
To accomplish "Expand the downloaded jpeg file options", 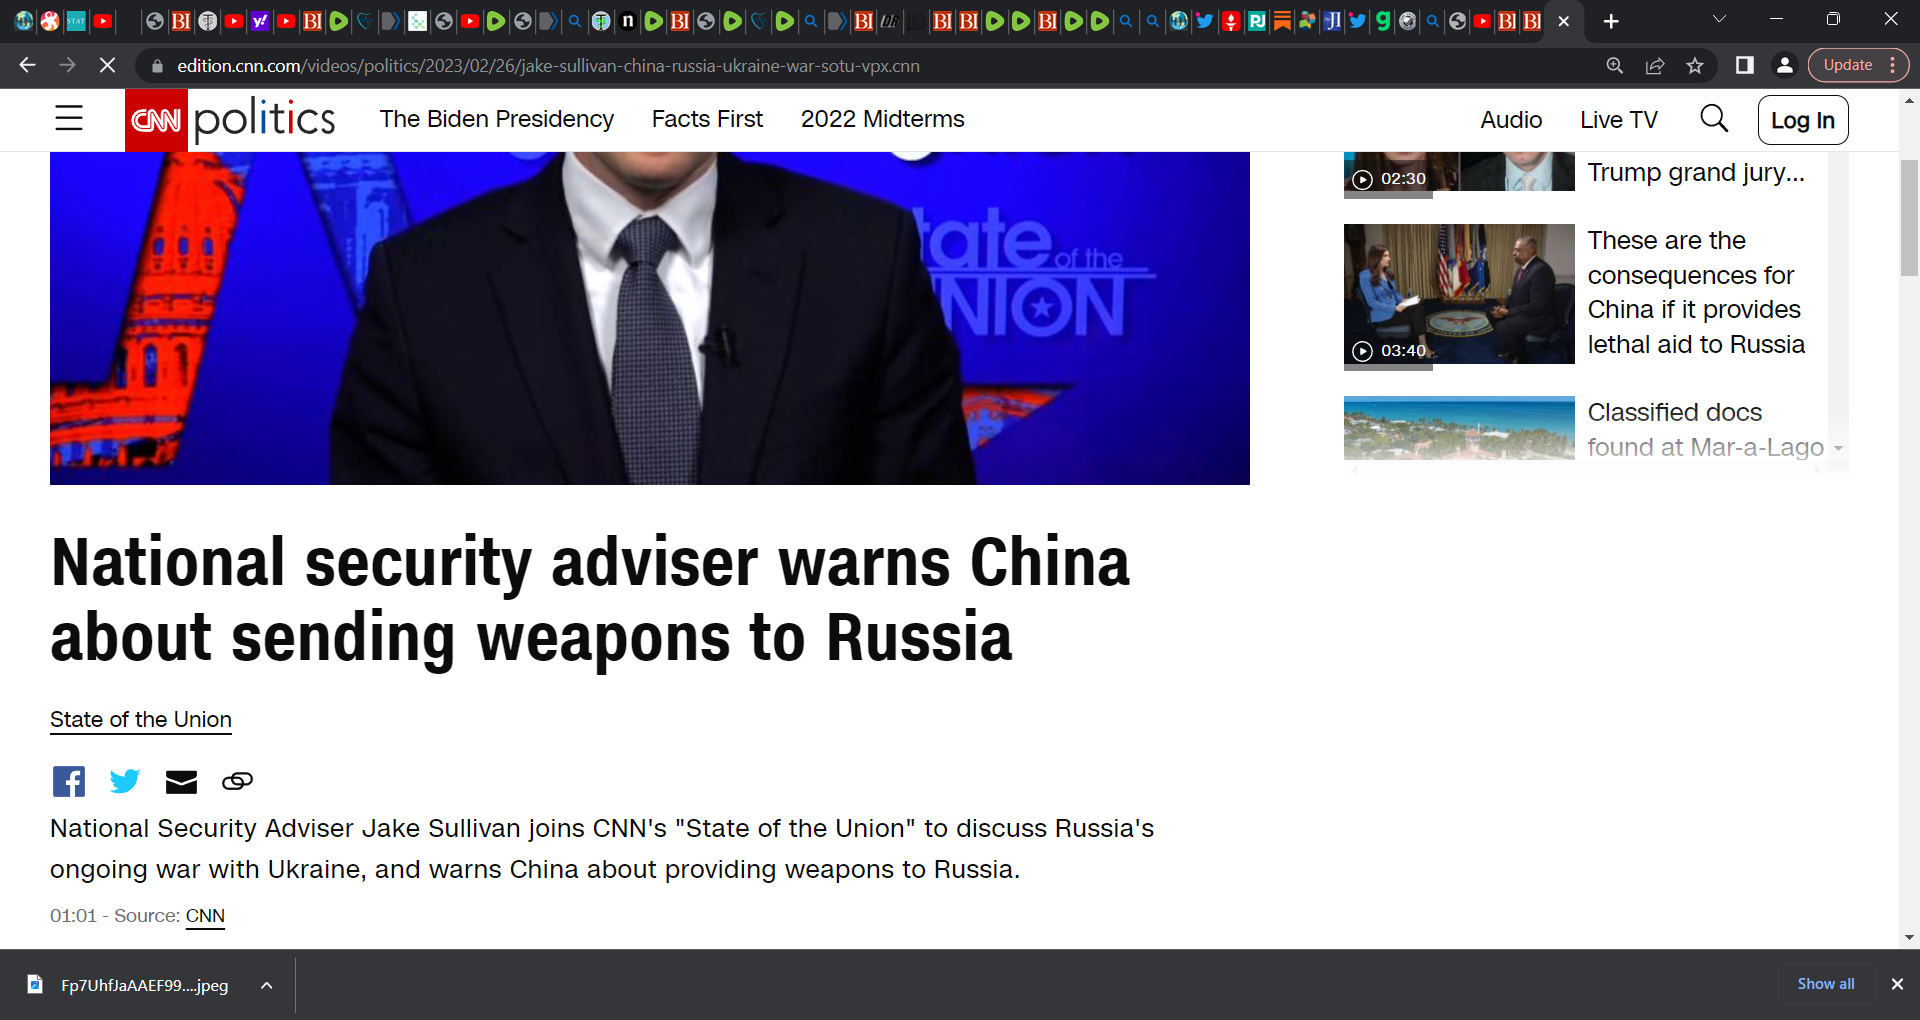I will (267, 985).
